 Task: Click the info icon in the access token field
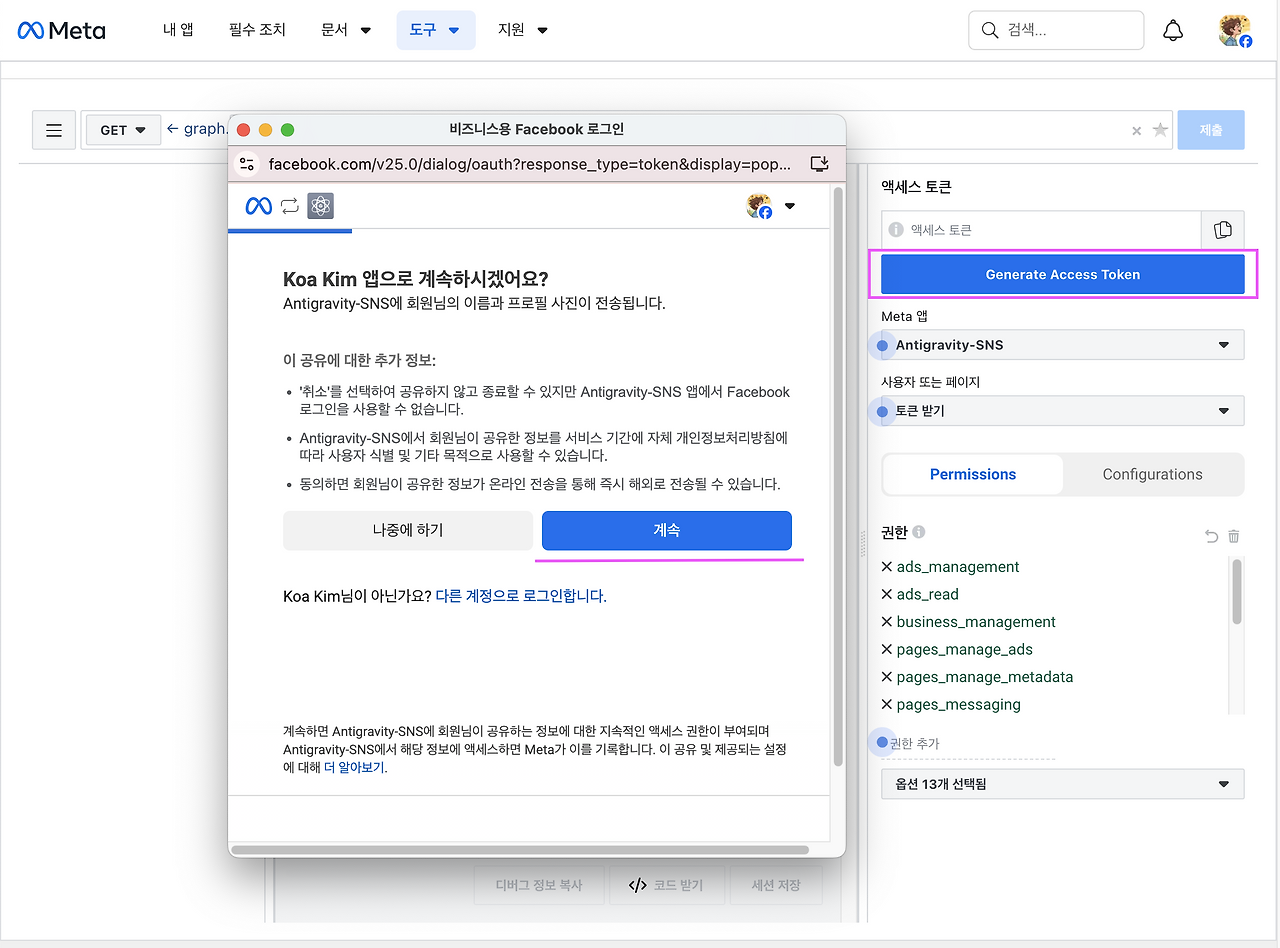(x=896, y=230)
